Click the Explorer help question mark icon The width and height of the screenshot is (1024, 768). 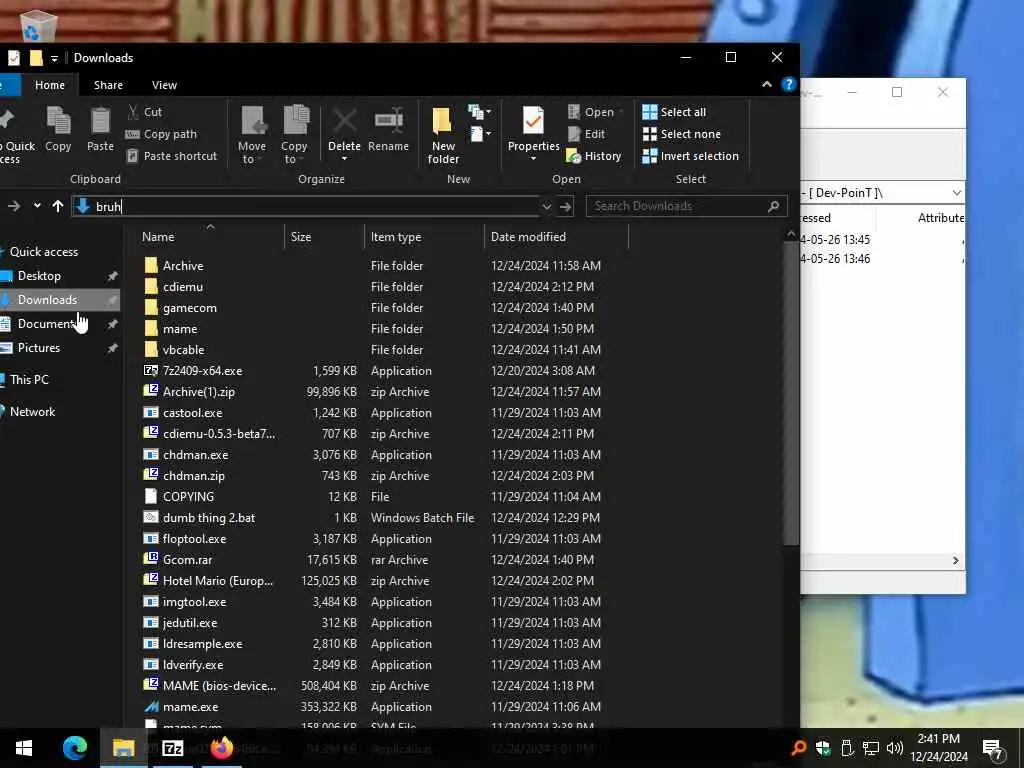(788, 84)
